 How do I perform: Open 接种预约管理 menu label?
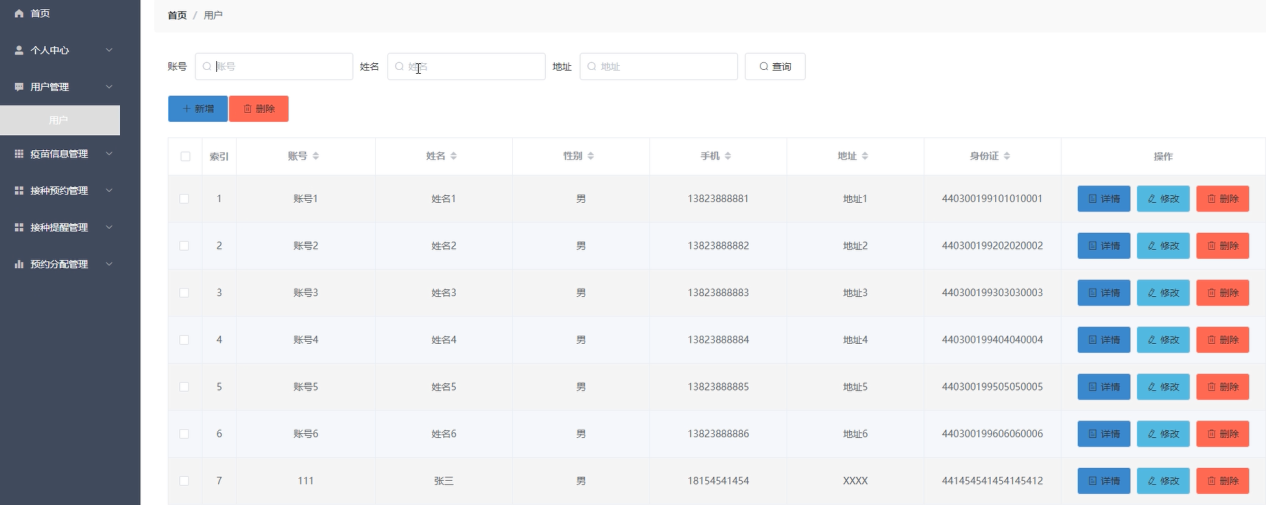pos(59,190)
